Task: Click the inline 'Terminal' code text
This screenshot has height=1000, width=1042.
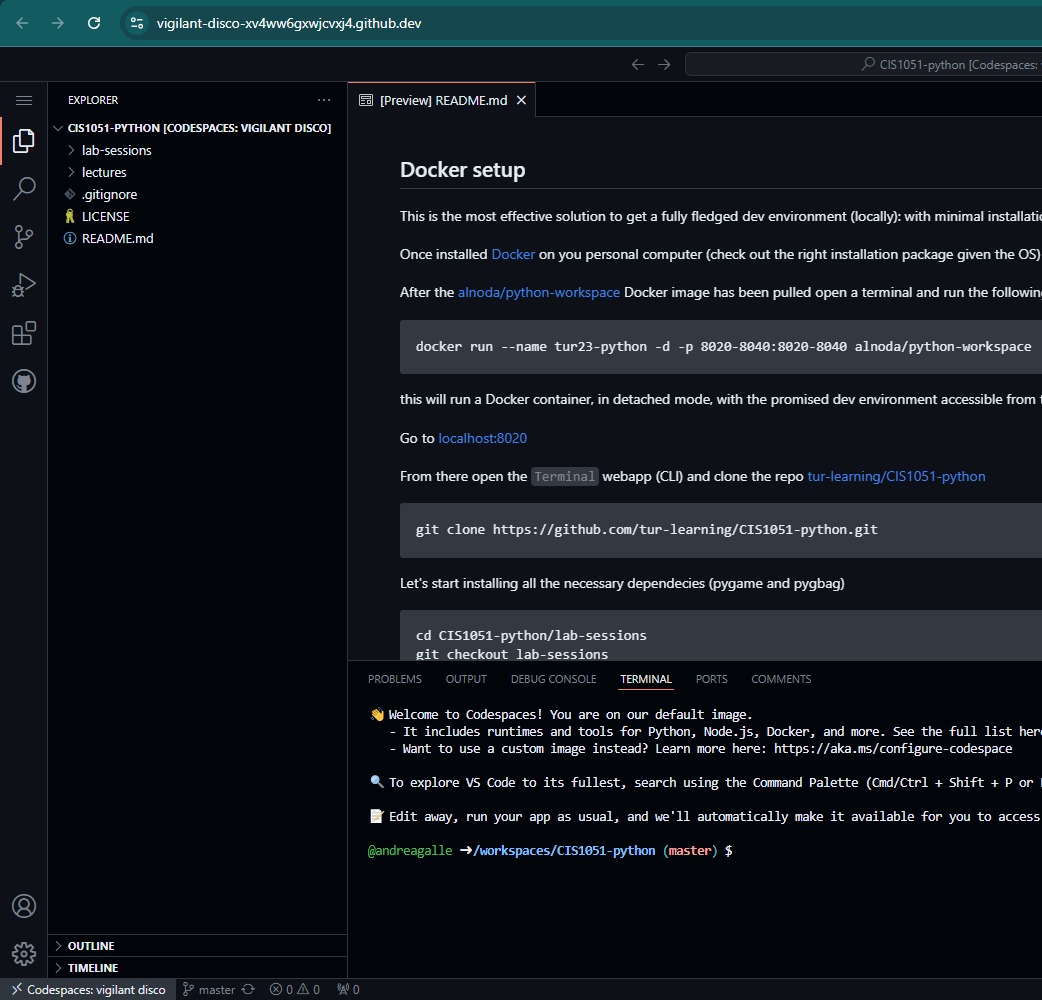Action: (x=565, y=476)
